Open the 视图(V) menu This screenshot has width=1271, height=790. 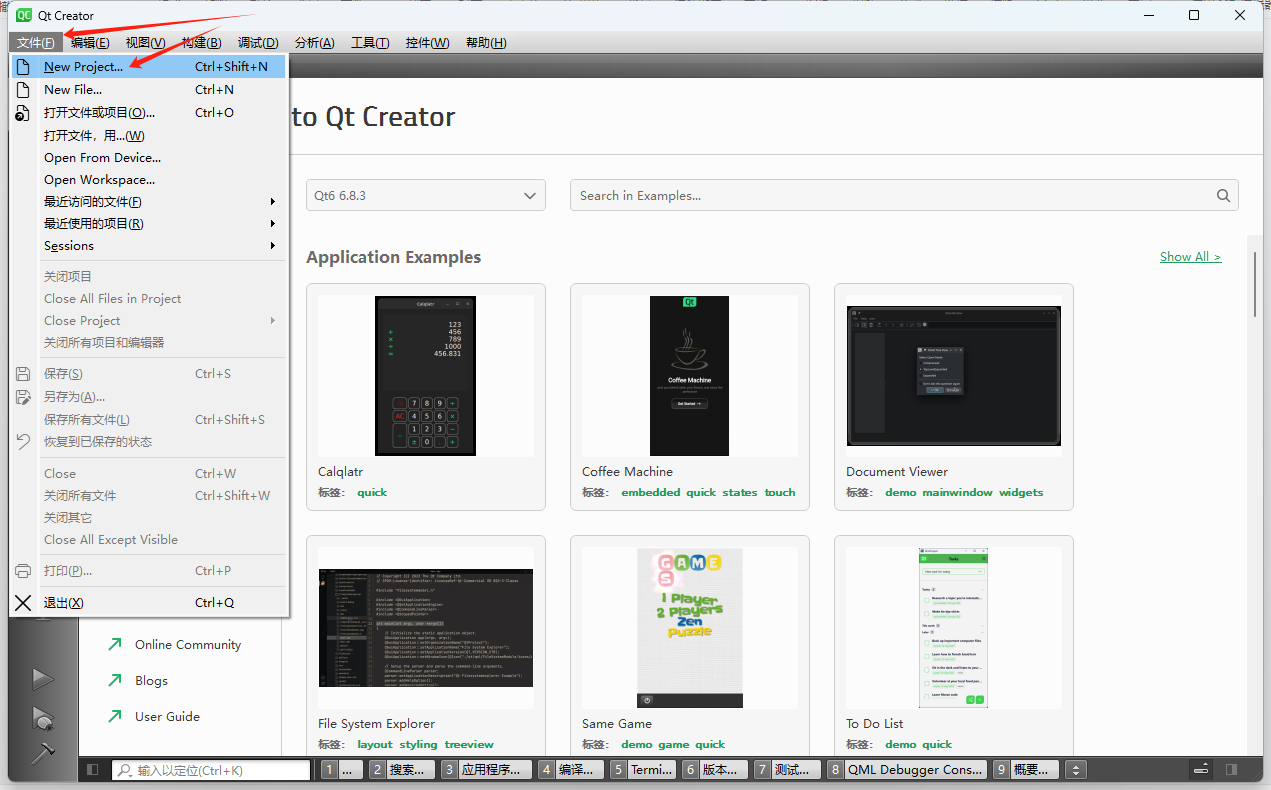(x=146, y=42)
